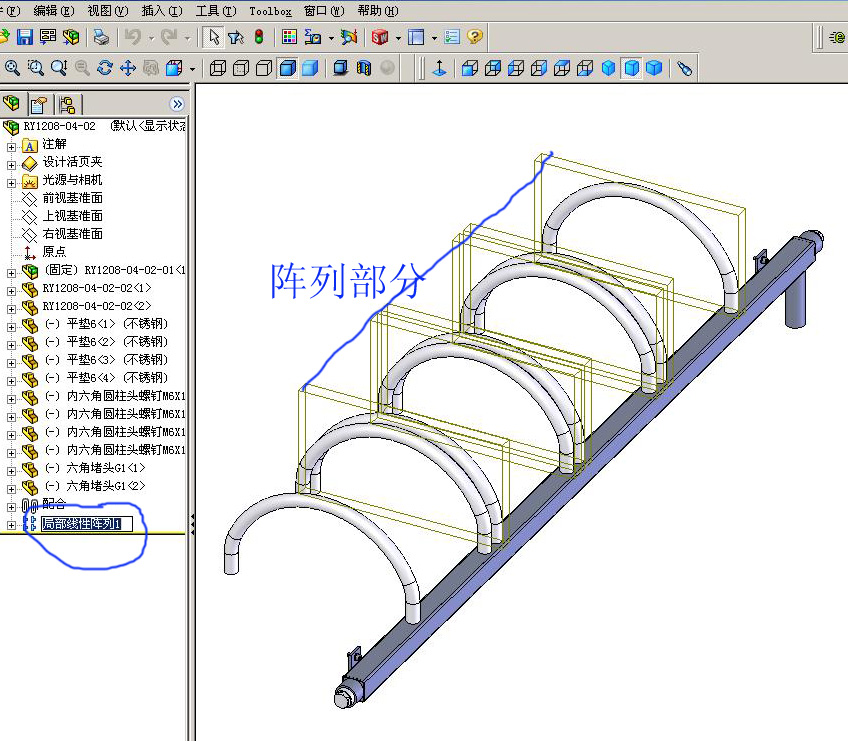The width and height of the screenshot is (848, 741).
Task: Click the Save floppy disk icon
Action: click(25, 37)
